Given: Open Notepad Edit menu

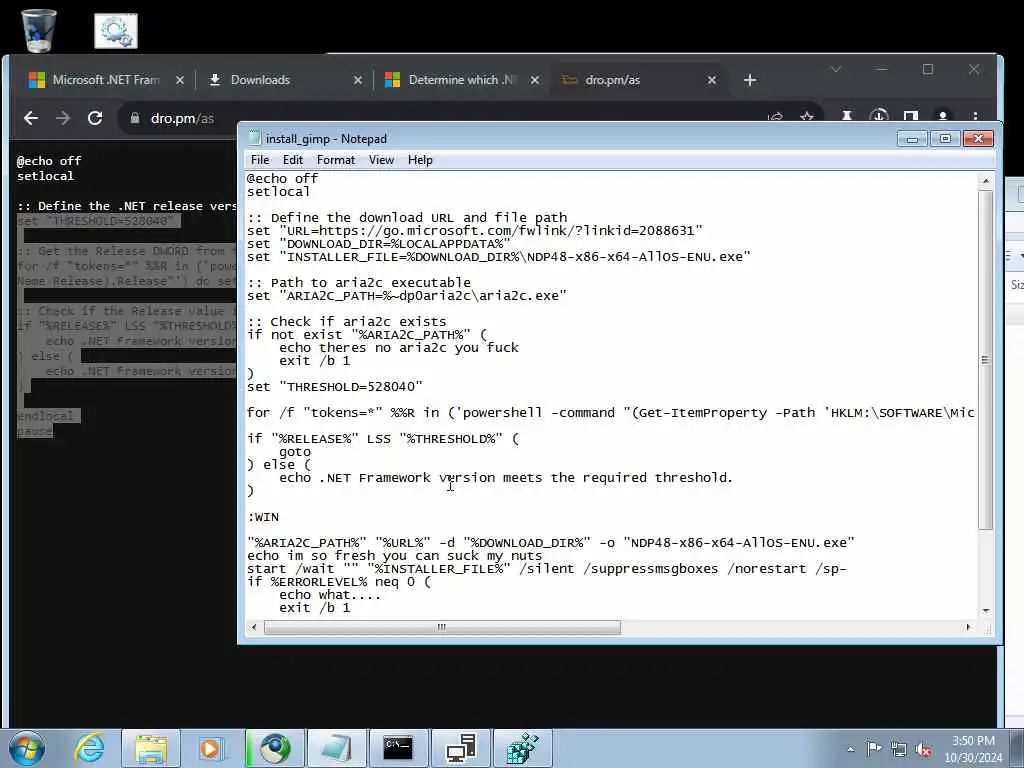Looking at the screenshot, I should pyautogui.click(x=293, y=160).
